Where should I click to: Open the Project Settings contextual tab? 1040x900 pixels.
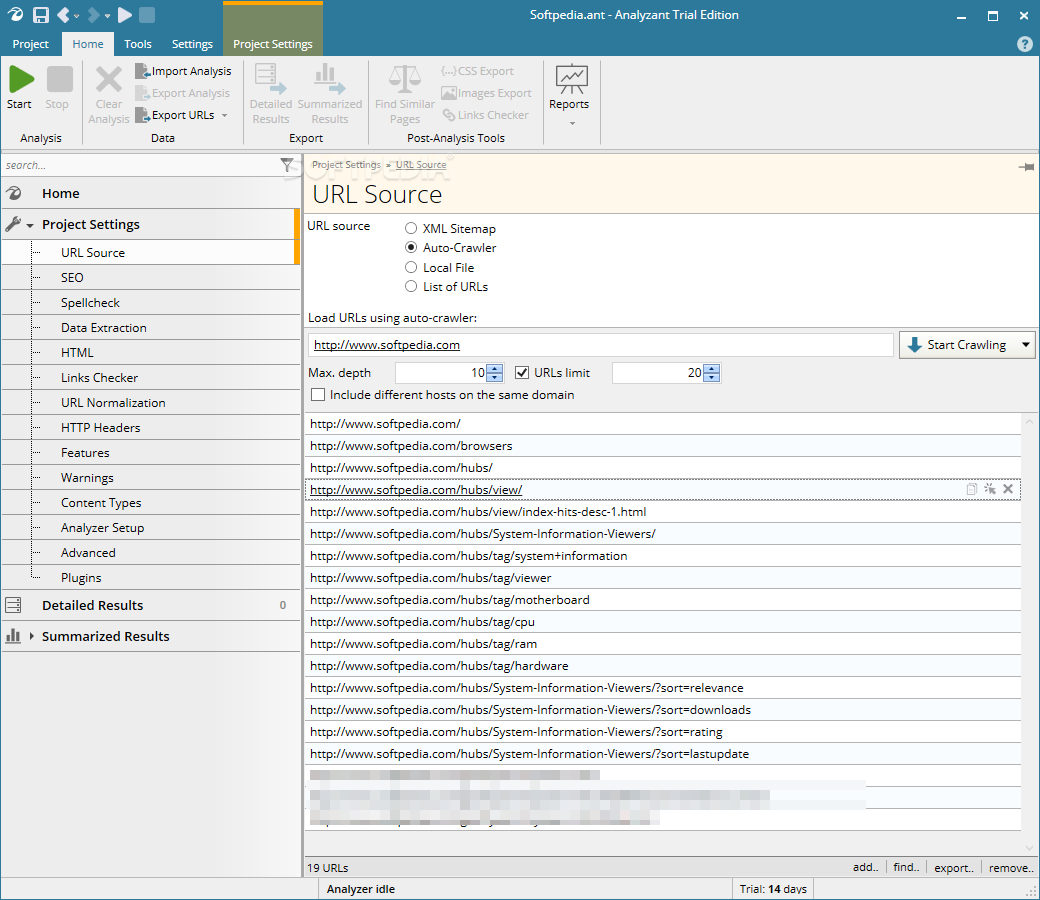click(273, 44)
